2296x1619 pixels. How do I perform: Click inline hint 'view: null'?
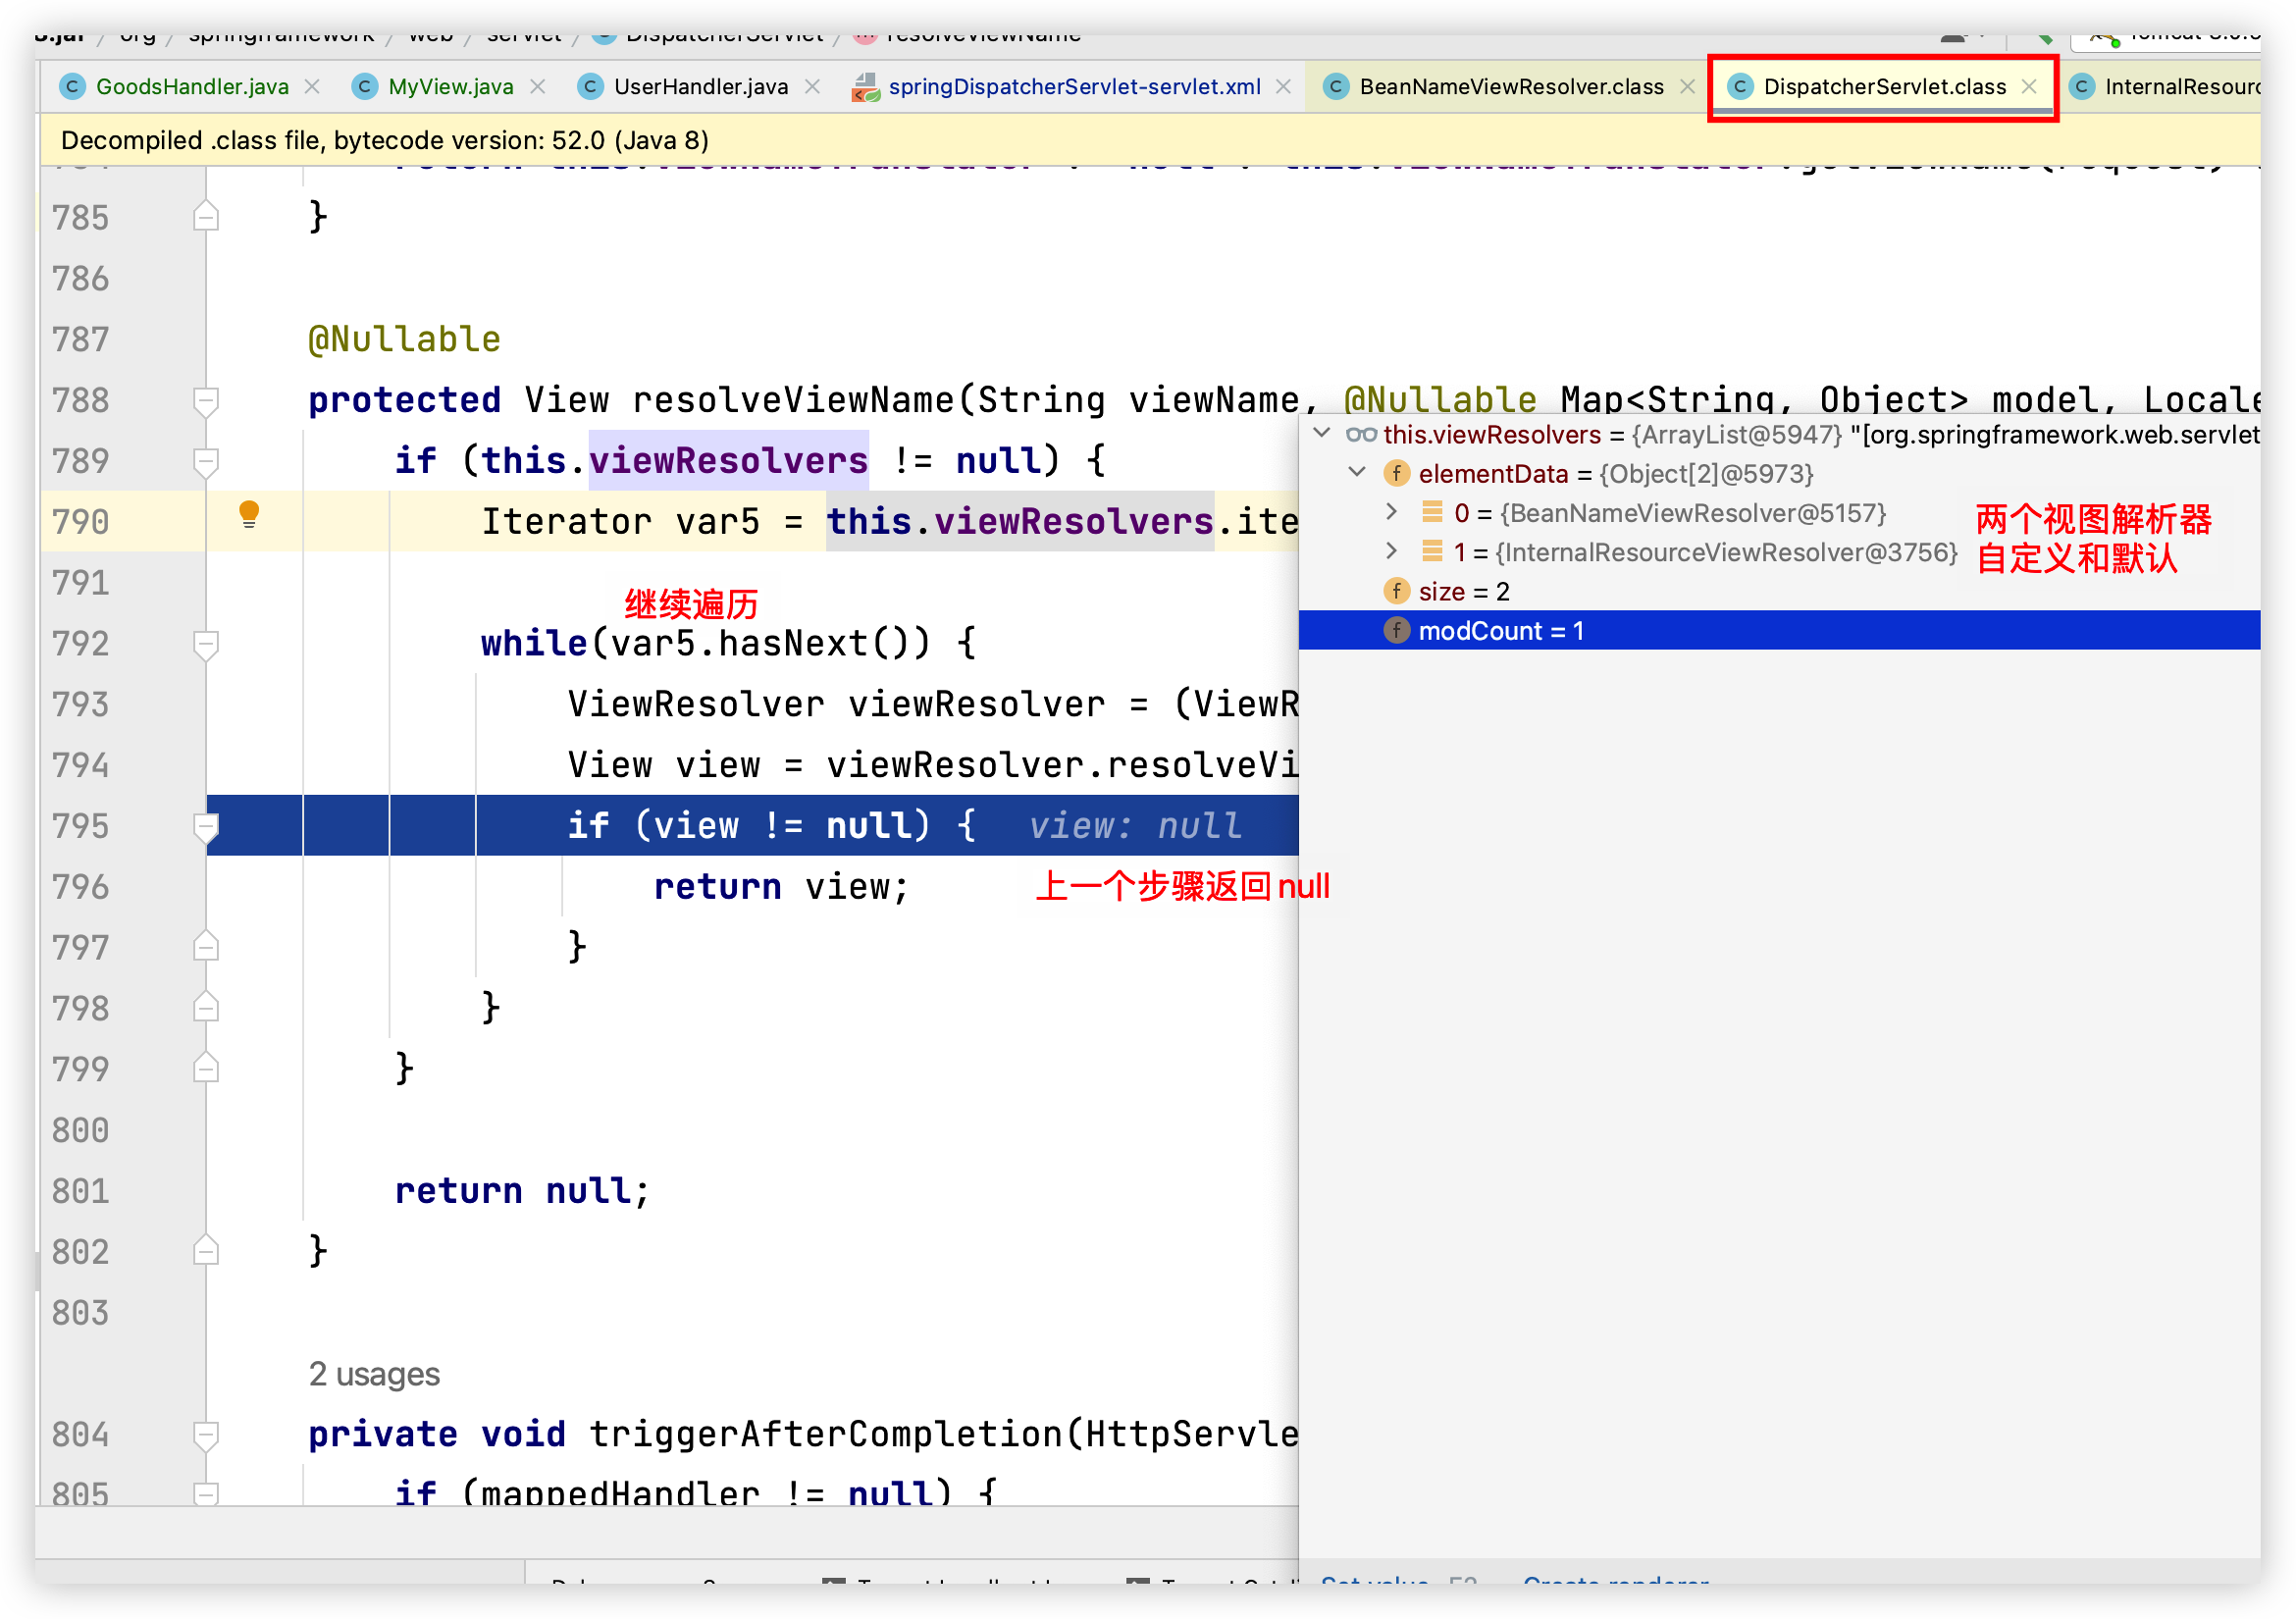click(x=1135, y=827)
